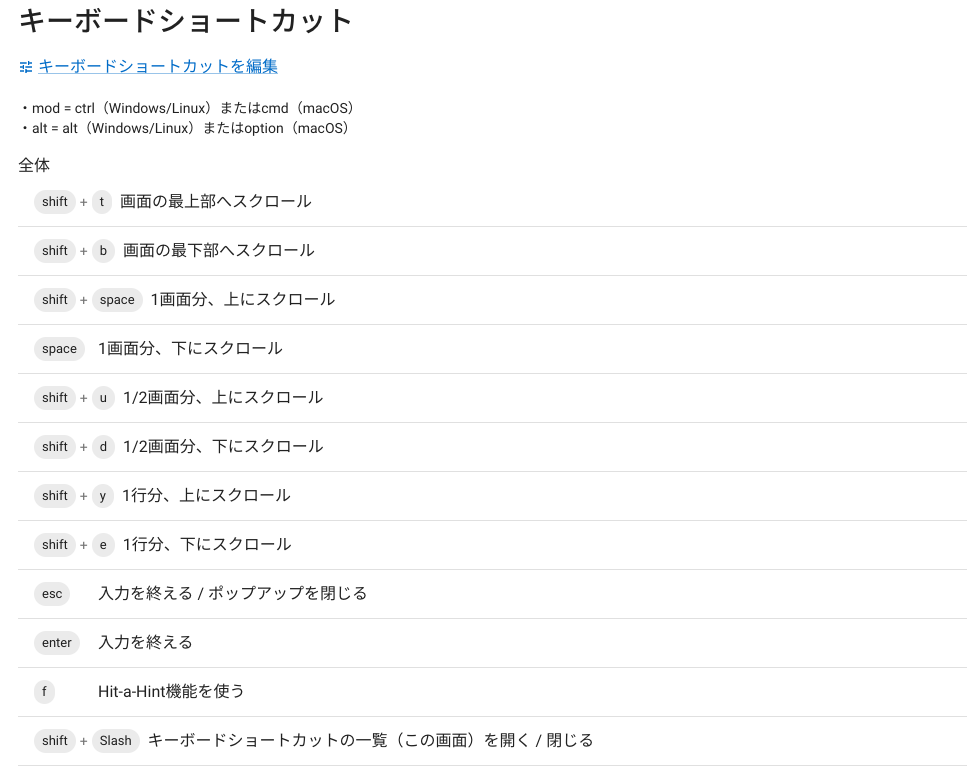Click the standalone space key badge
This screenshot has height=767, width=967.
click(59, 349)
